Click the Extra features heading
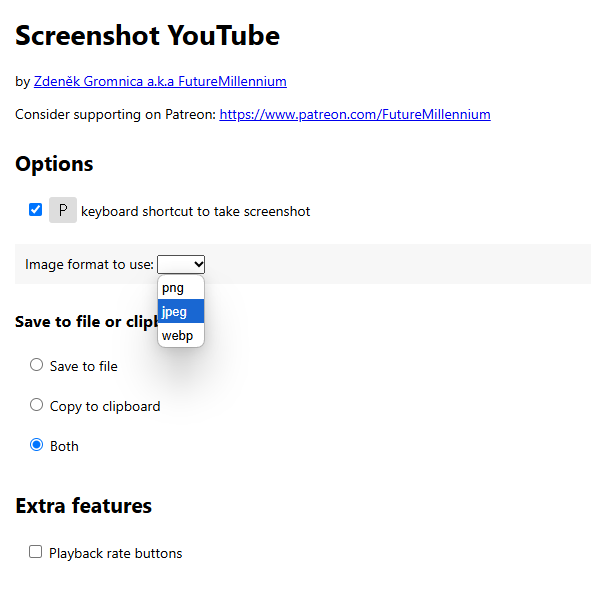 pyautogui.click(x=84, y=506)
